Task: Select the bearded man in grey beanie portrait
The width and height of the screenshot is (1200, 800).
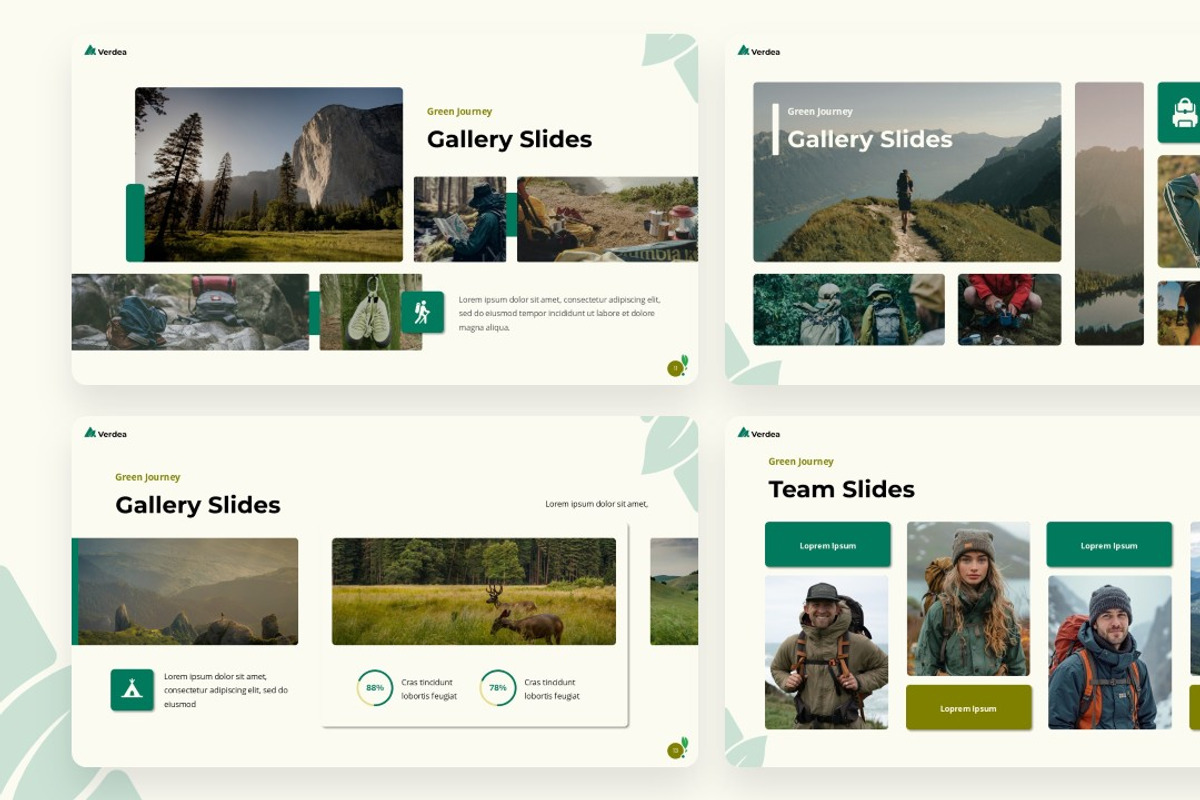Action: [x=1110, y=652]
